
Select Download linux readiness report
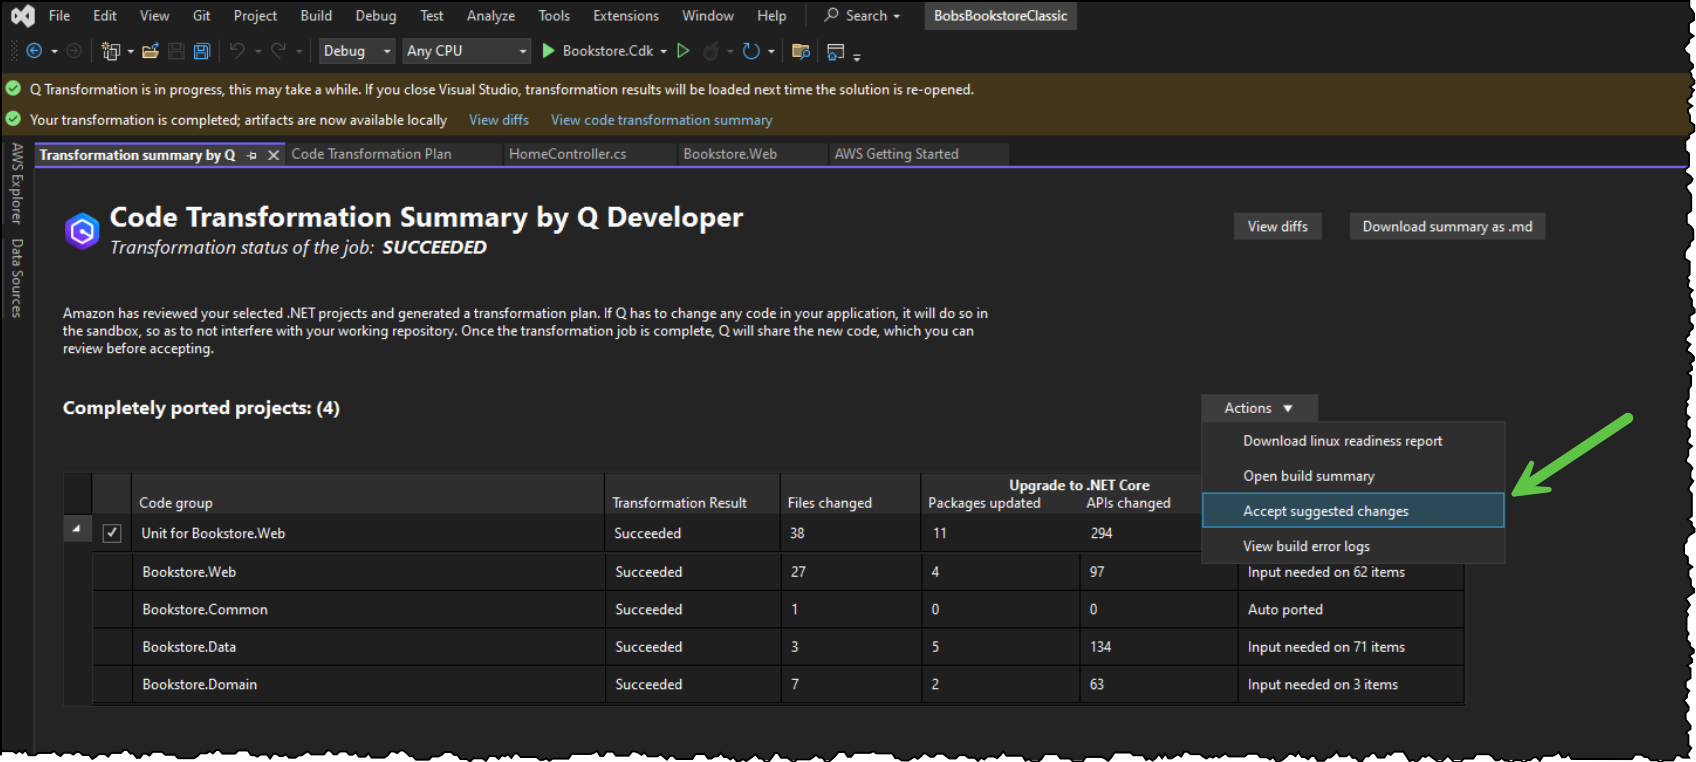point(1353,441)
